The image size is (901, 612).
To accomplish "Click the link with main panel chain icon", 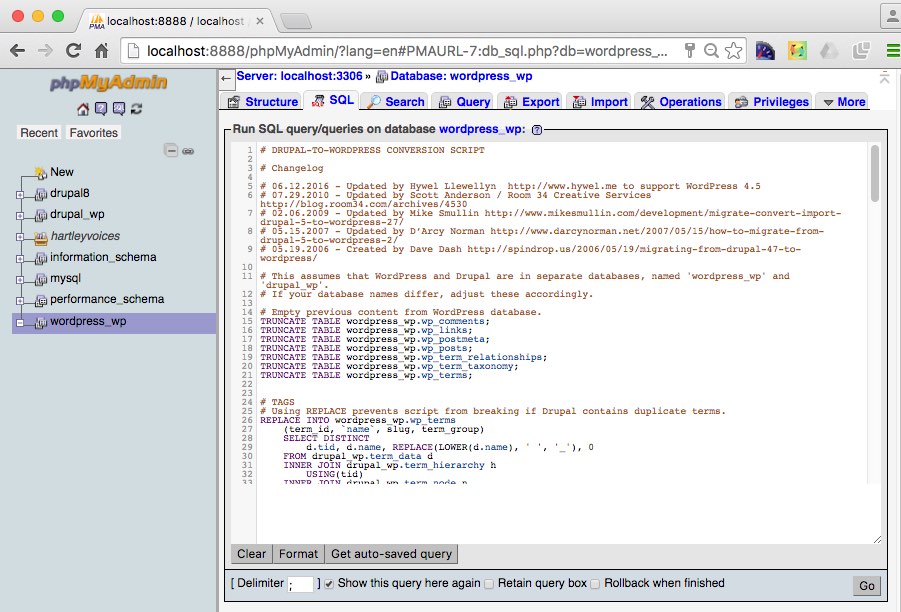I will coord(188,151).
